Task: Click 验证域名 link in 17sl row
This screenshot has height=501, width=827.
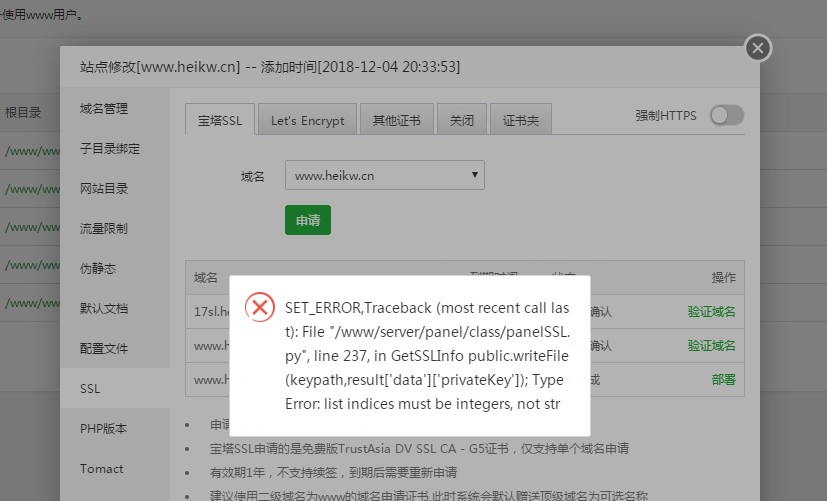Action: tap(711, 312)
